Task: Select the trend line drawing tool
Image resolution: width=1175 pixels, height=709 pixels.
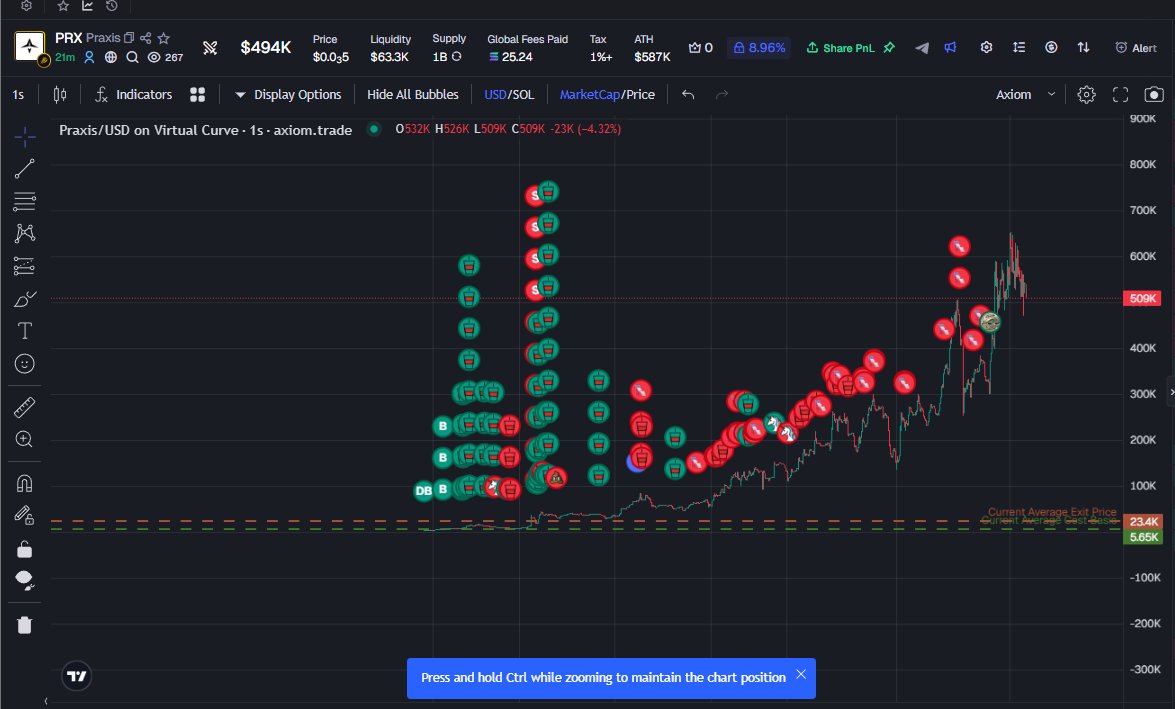Action: [25, 169]
